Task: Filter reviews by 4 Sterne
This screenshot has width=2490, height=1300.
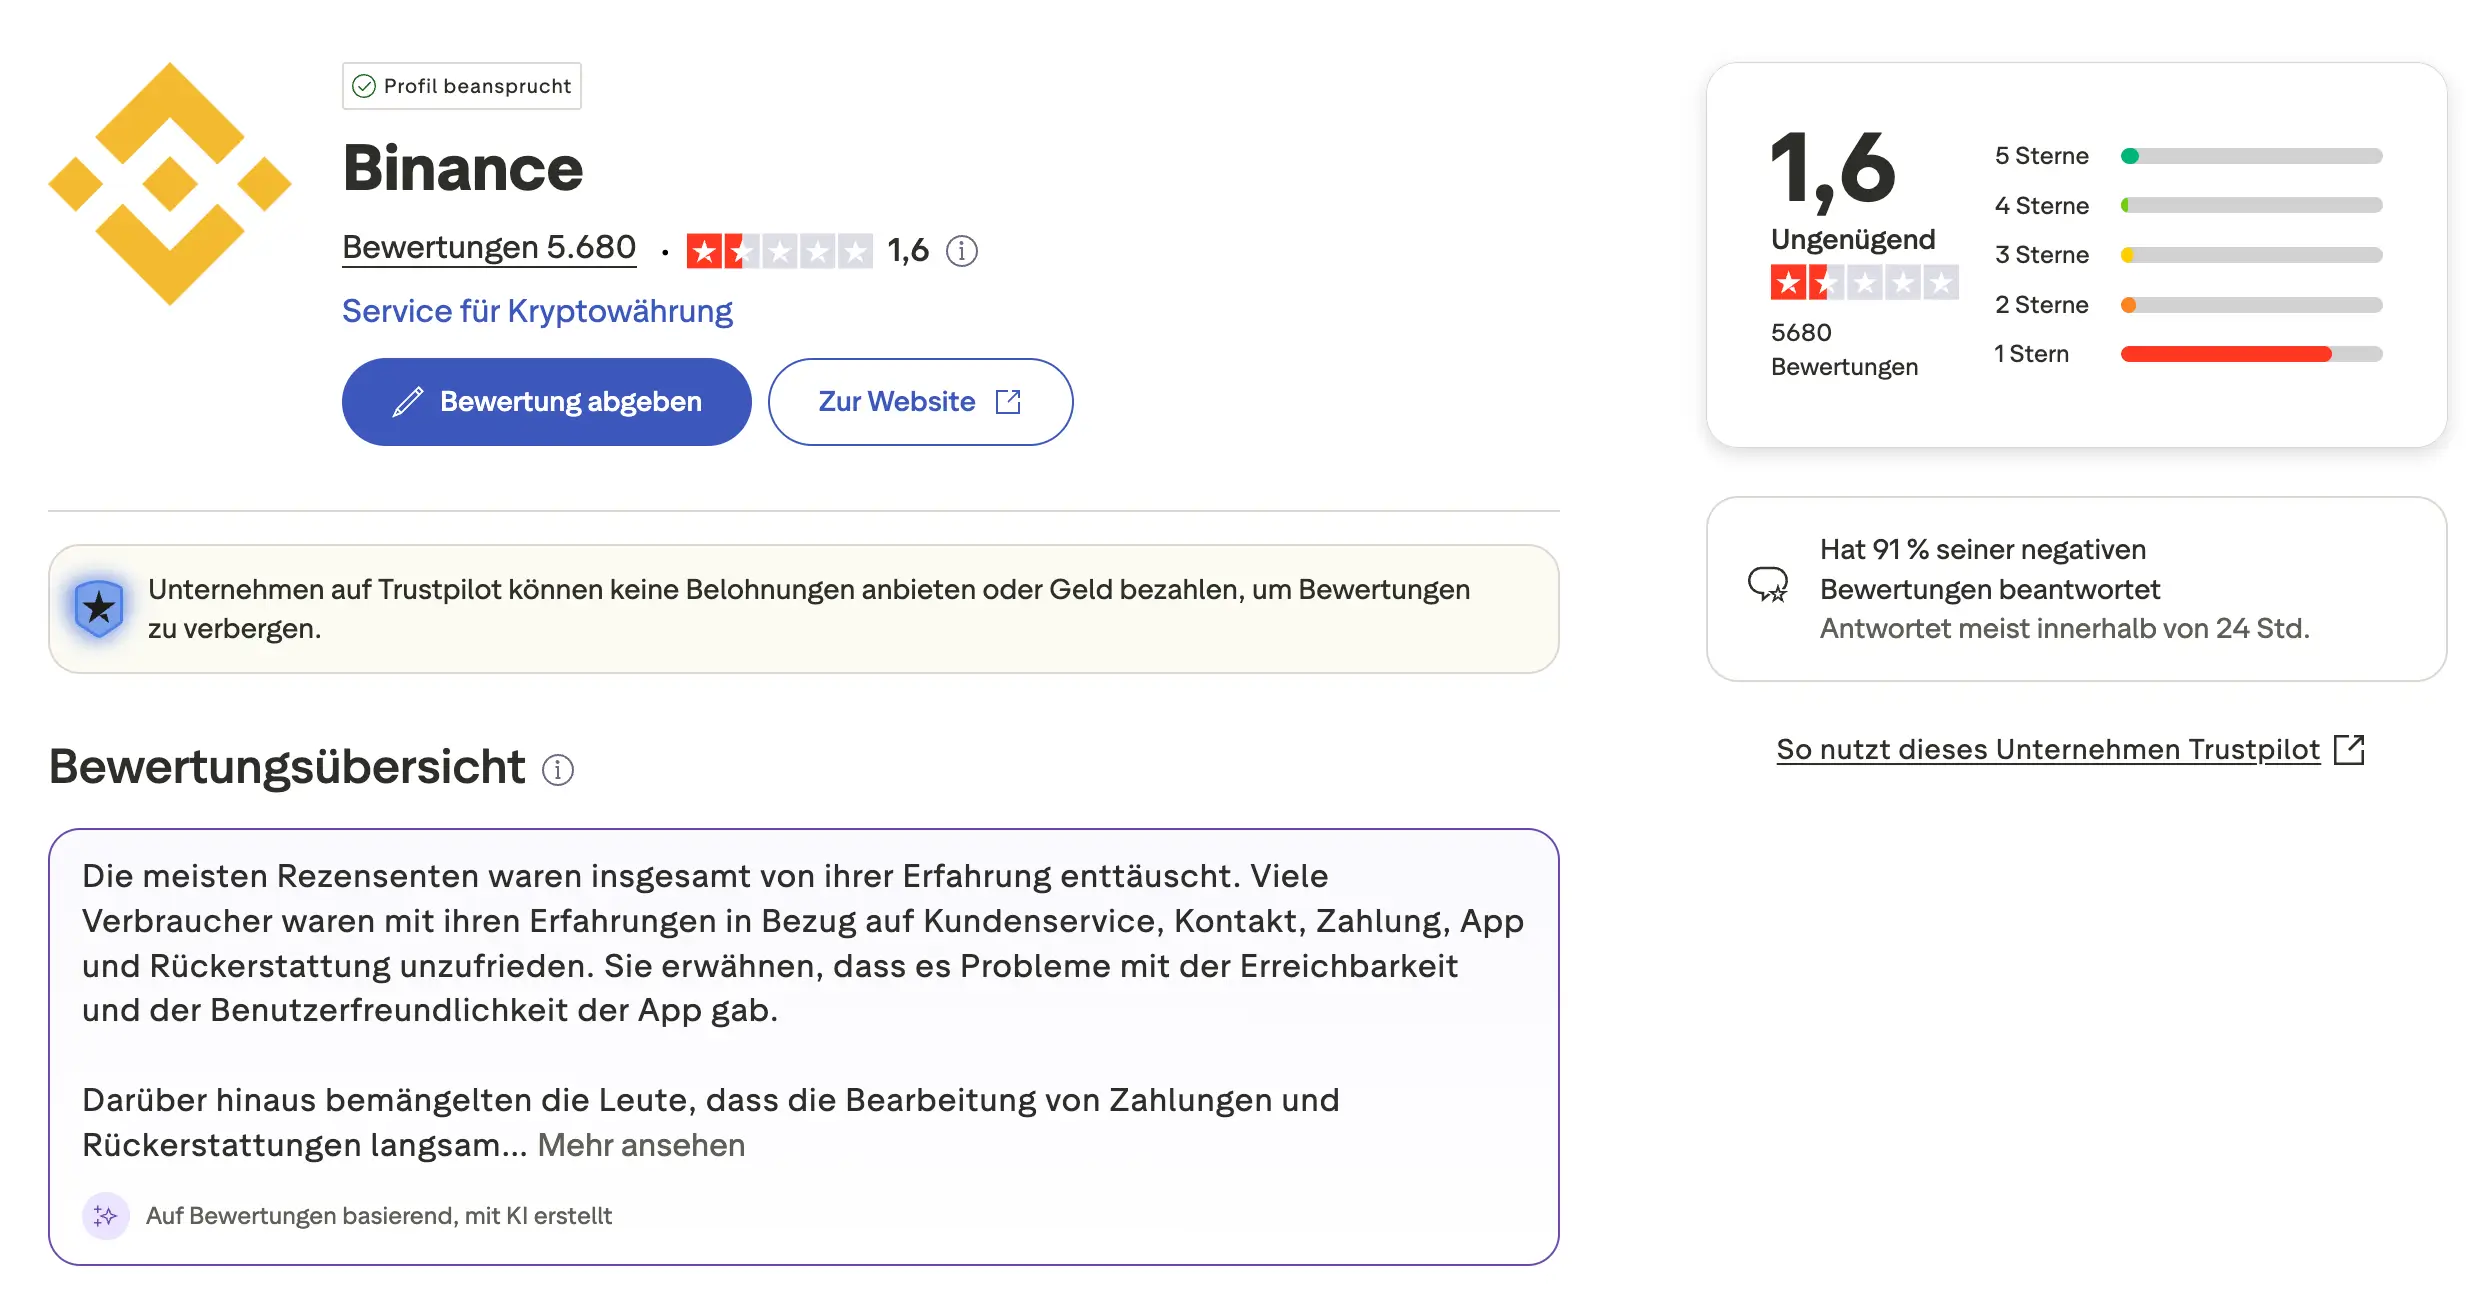Action: click(2041, 206)
